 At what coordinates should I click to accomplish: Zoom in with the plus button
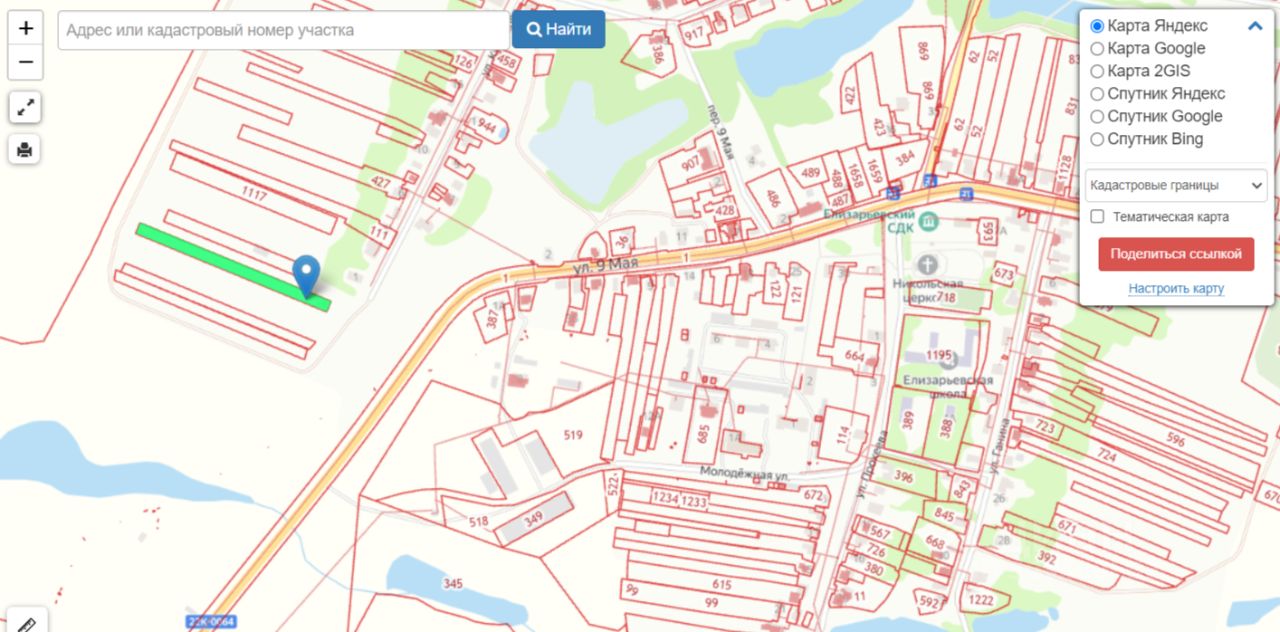(x=25, y=28)
